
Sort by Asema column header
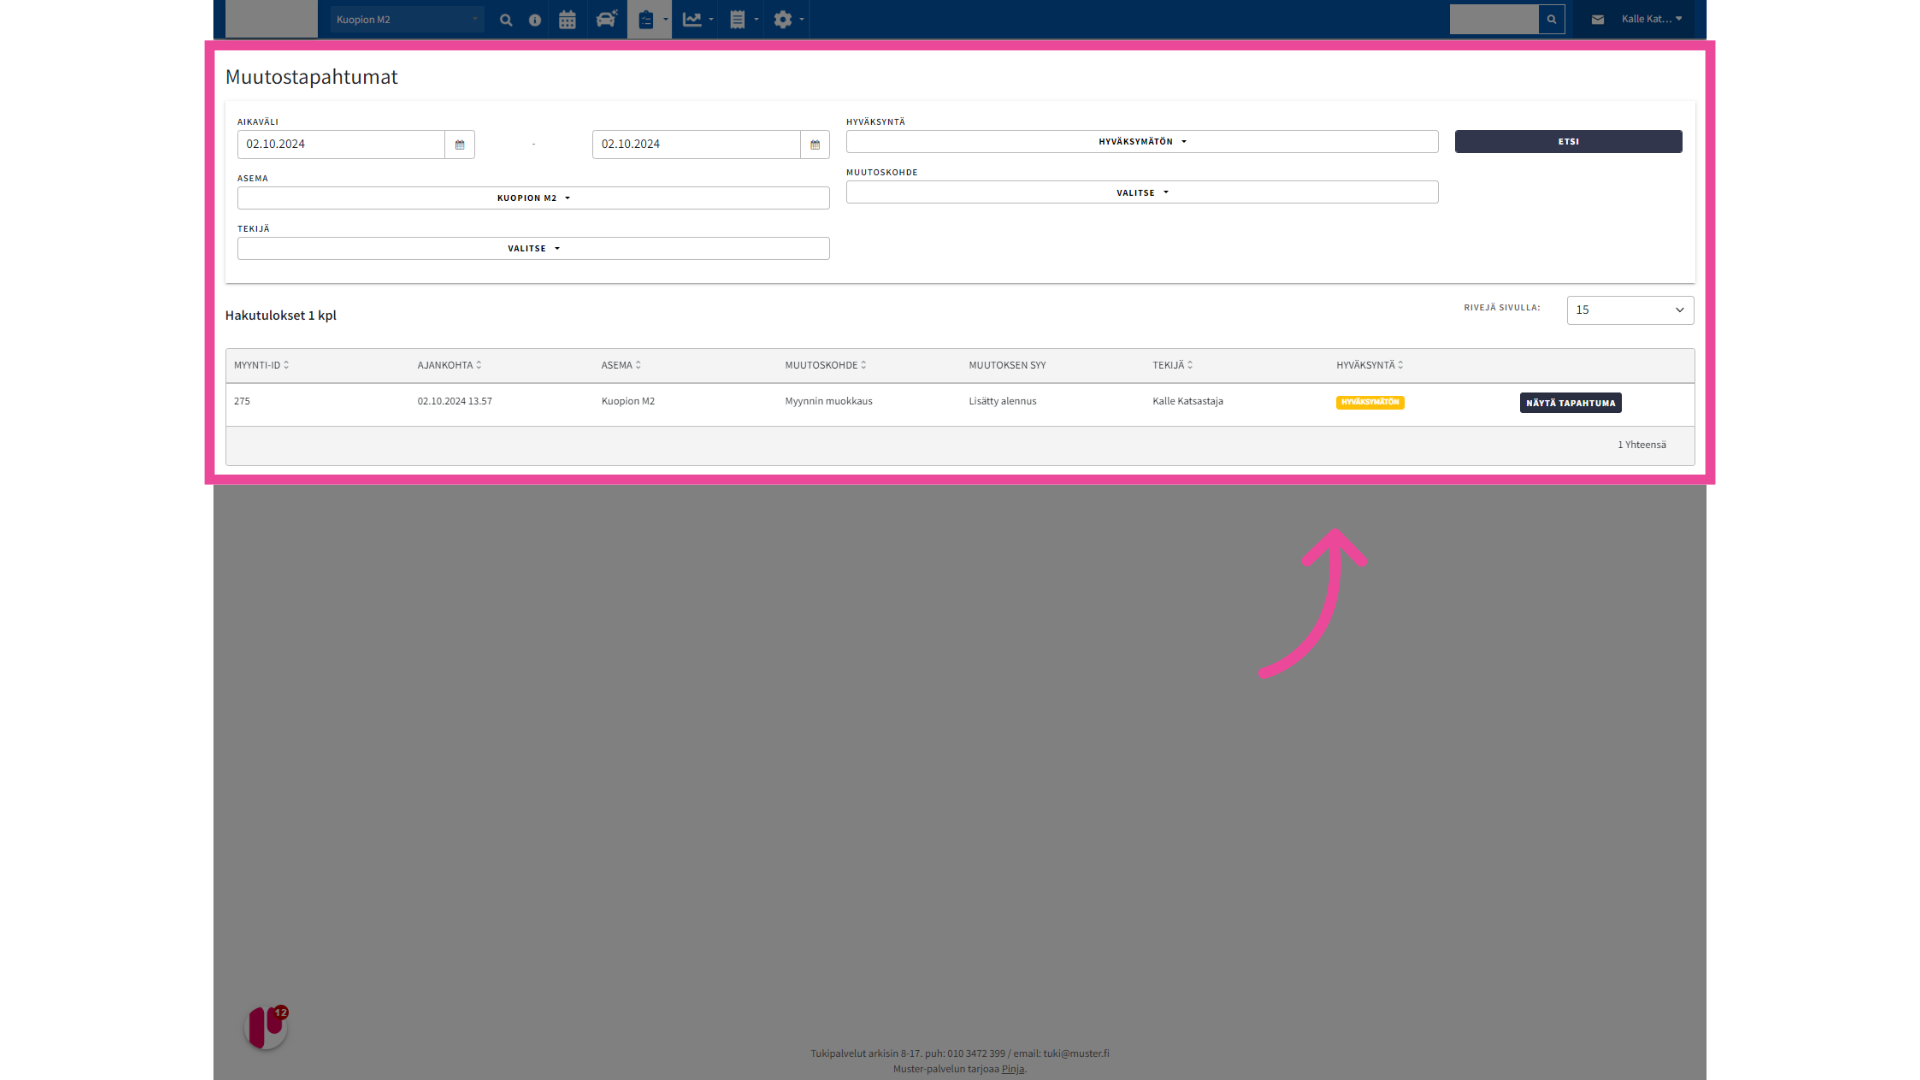point(621,365)
